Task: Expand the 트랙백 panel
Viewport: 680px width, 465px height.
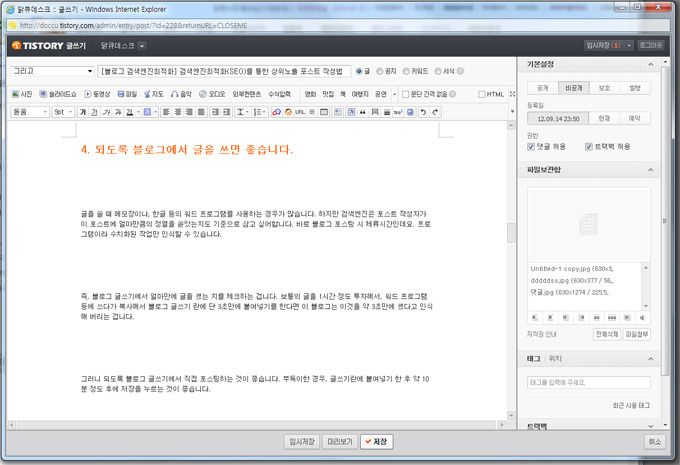Action: (651, 426)
